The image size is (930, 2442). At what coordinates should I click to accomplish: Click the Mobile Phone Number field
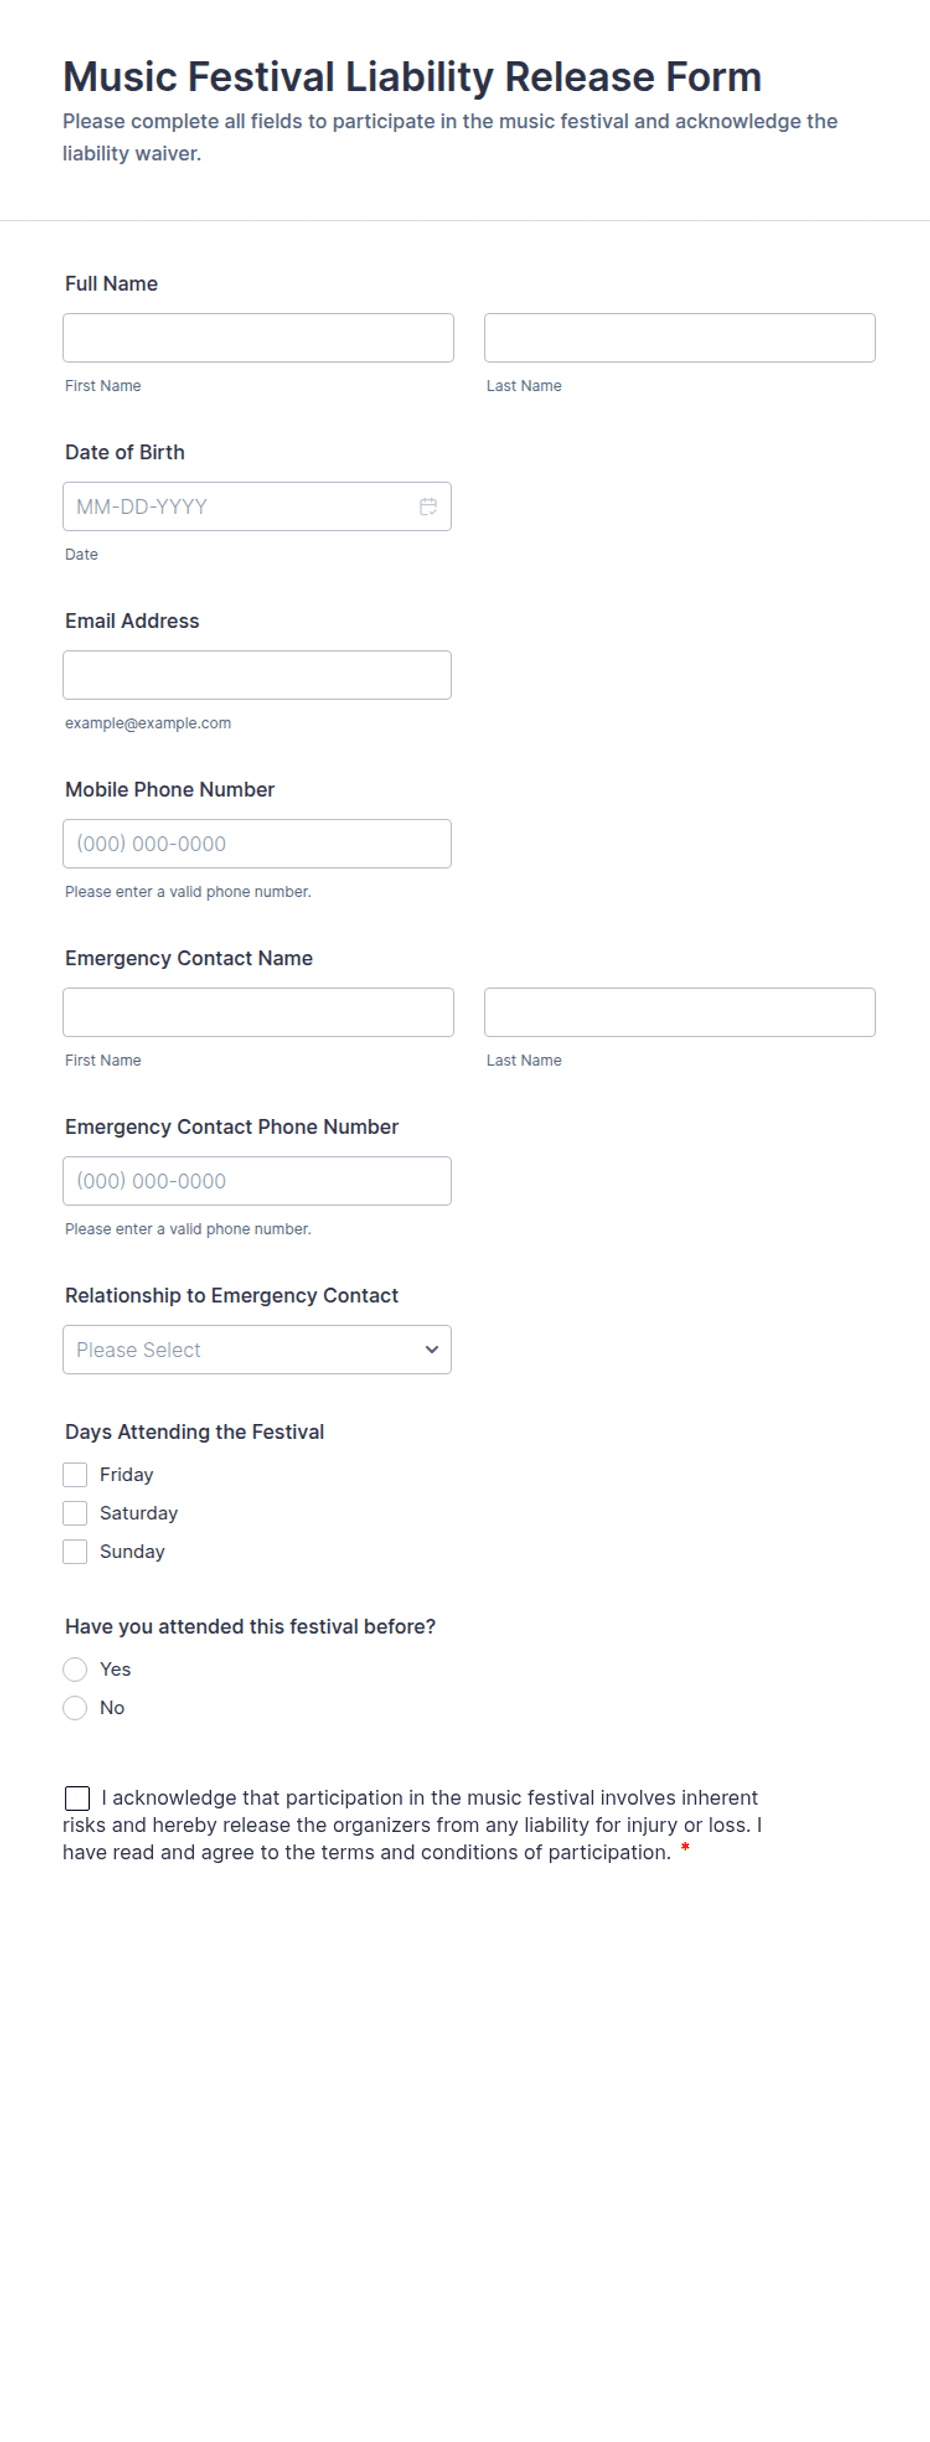point(256,843)
